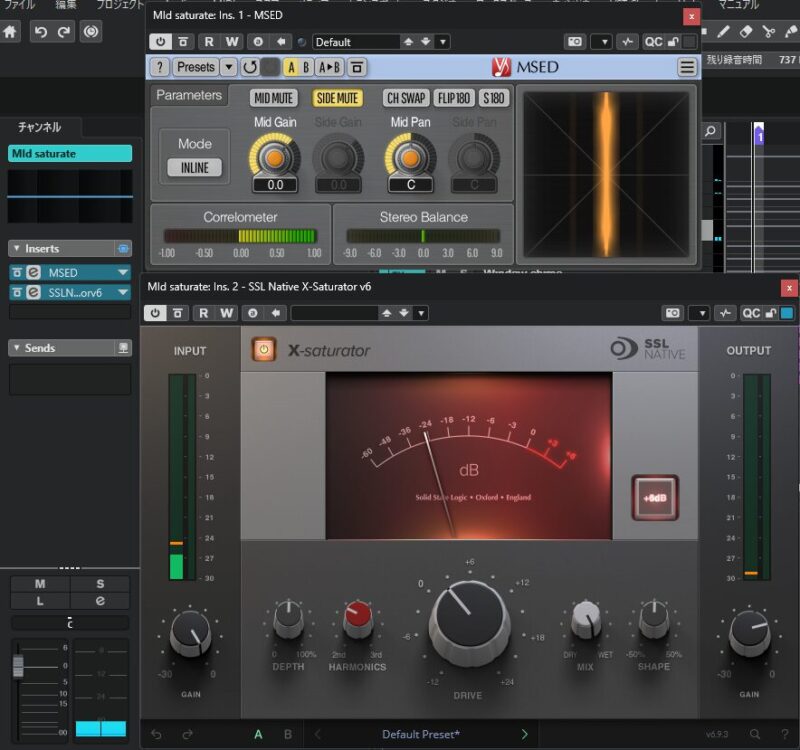Toggle the MID MUTE button
The width and height of the screenshot is (800, 750).
click(273, 98)
